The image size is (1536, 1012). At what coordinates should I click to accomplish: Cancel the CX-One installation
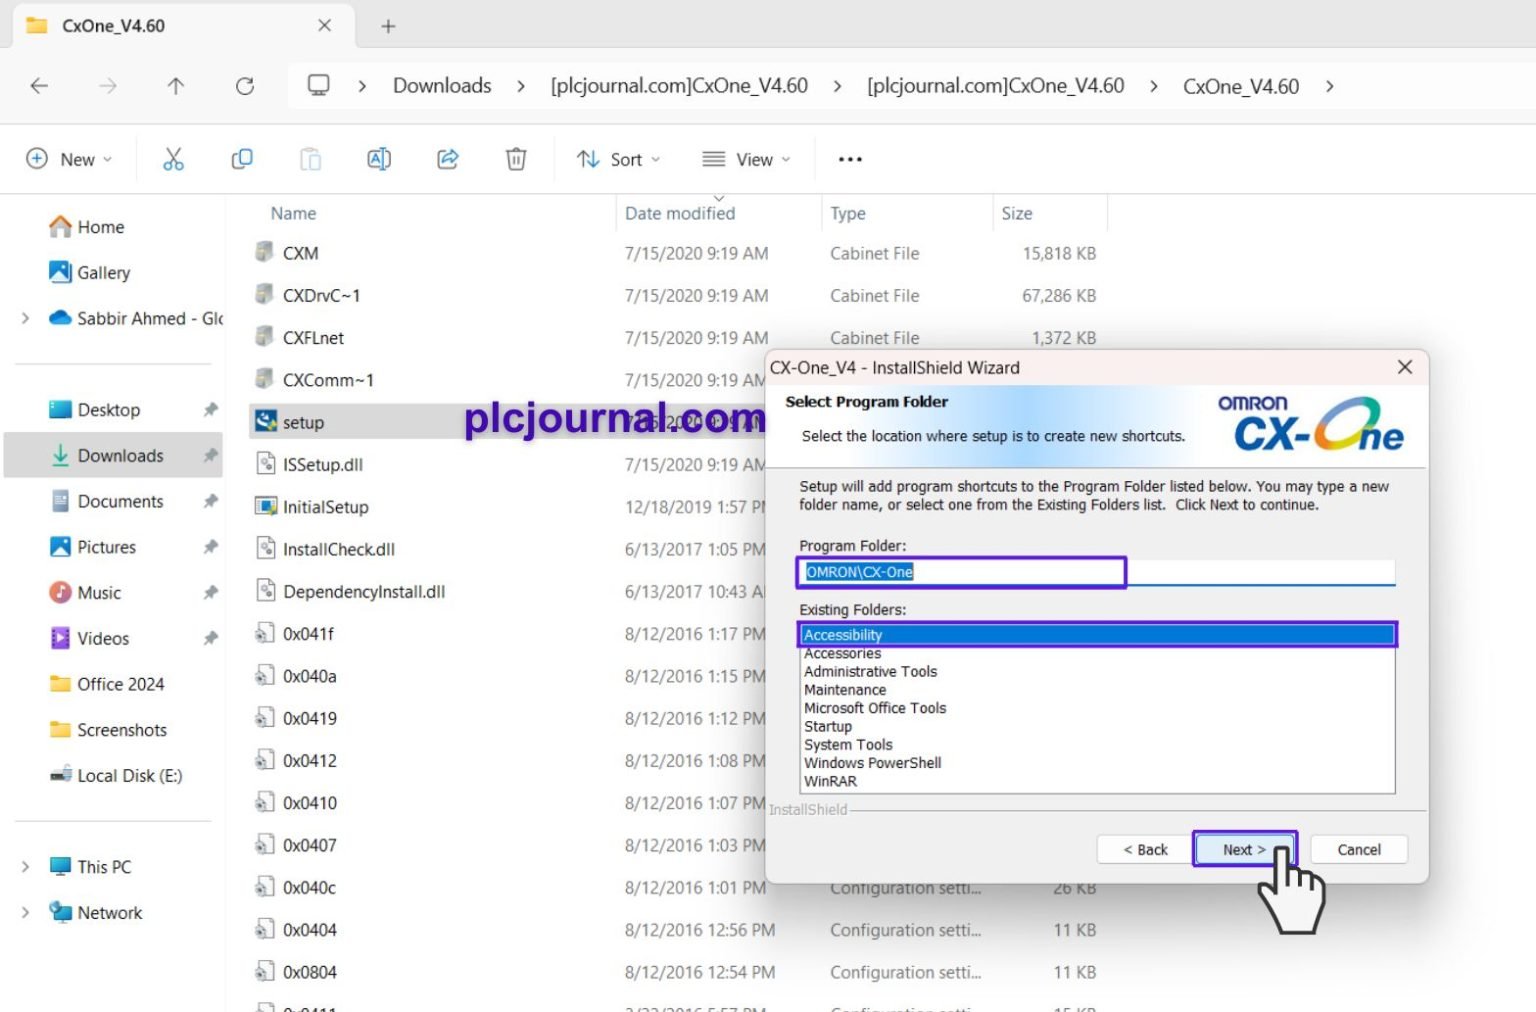1358,848
